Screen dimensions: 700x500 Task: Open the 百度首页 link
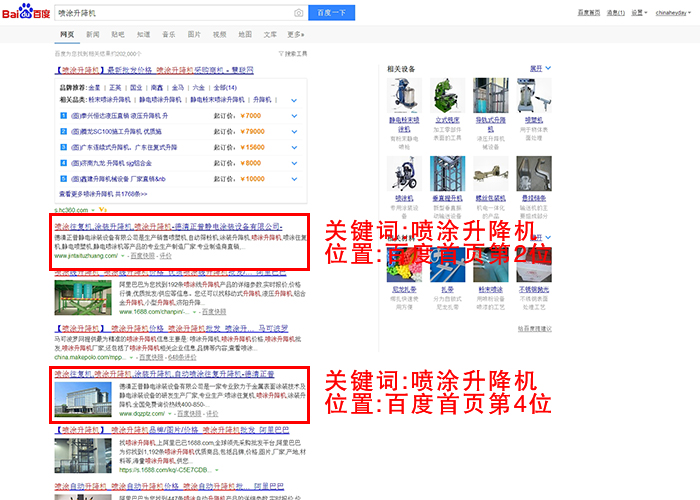[589, 12]
